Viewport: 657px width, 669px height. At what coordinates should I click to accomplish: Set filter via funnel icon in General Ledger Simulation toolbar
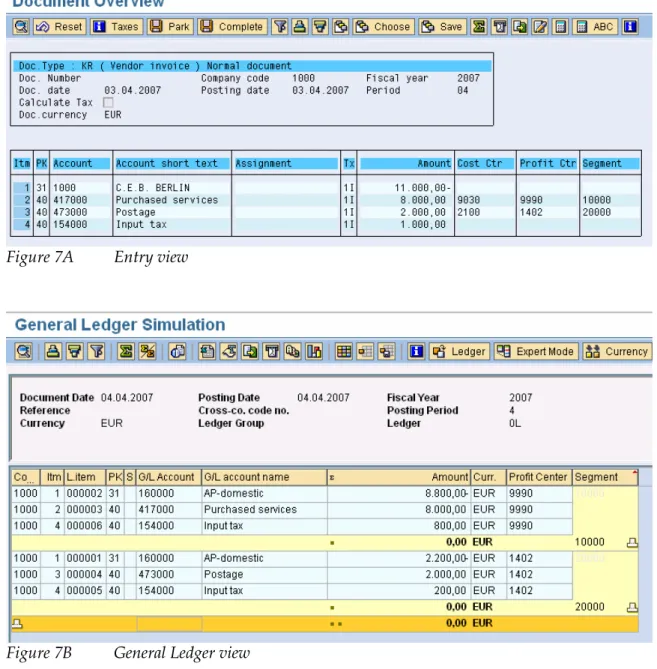(x=96, y=352)
